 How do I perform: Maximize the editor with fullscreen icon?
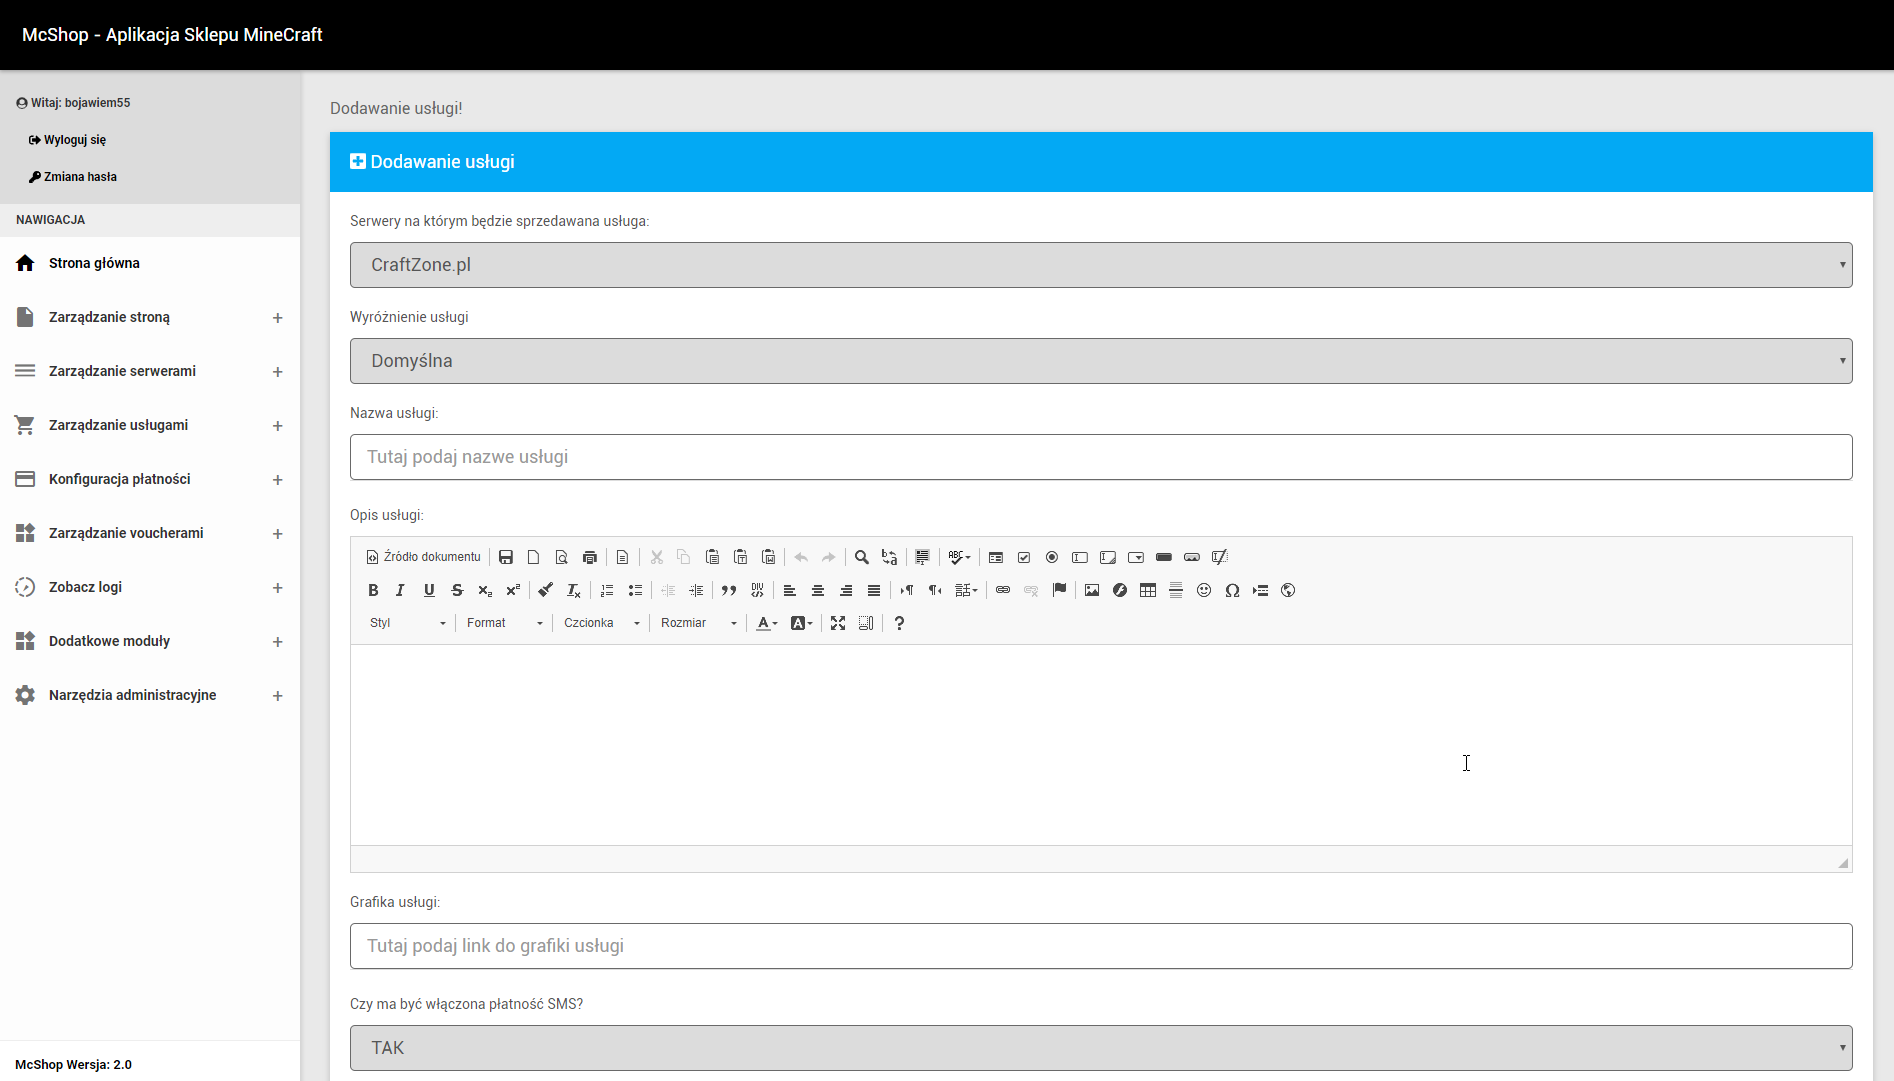tap(838, 623)
